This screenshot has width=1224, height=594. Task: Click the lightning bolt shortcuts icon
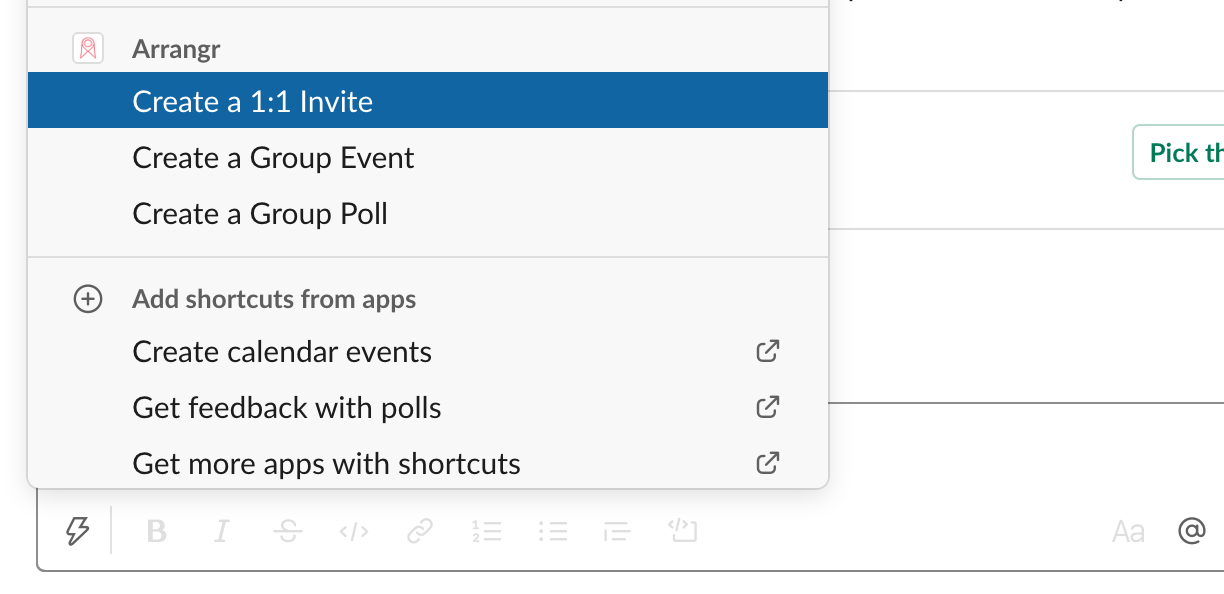pyautogui.click(x=77, y=531)
